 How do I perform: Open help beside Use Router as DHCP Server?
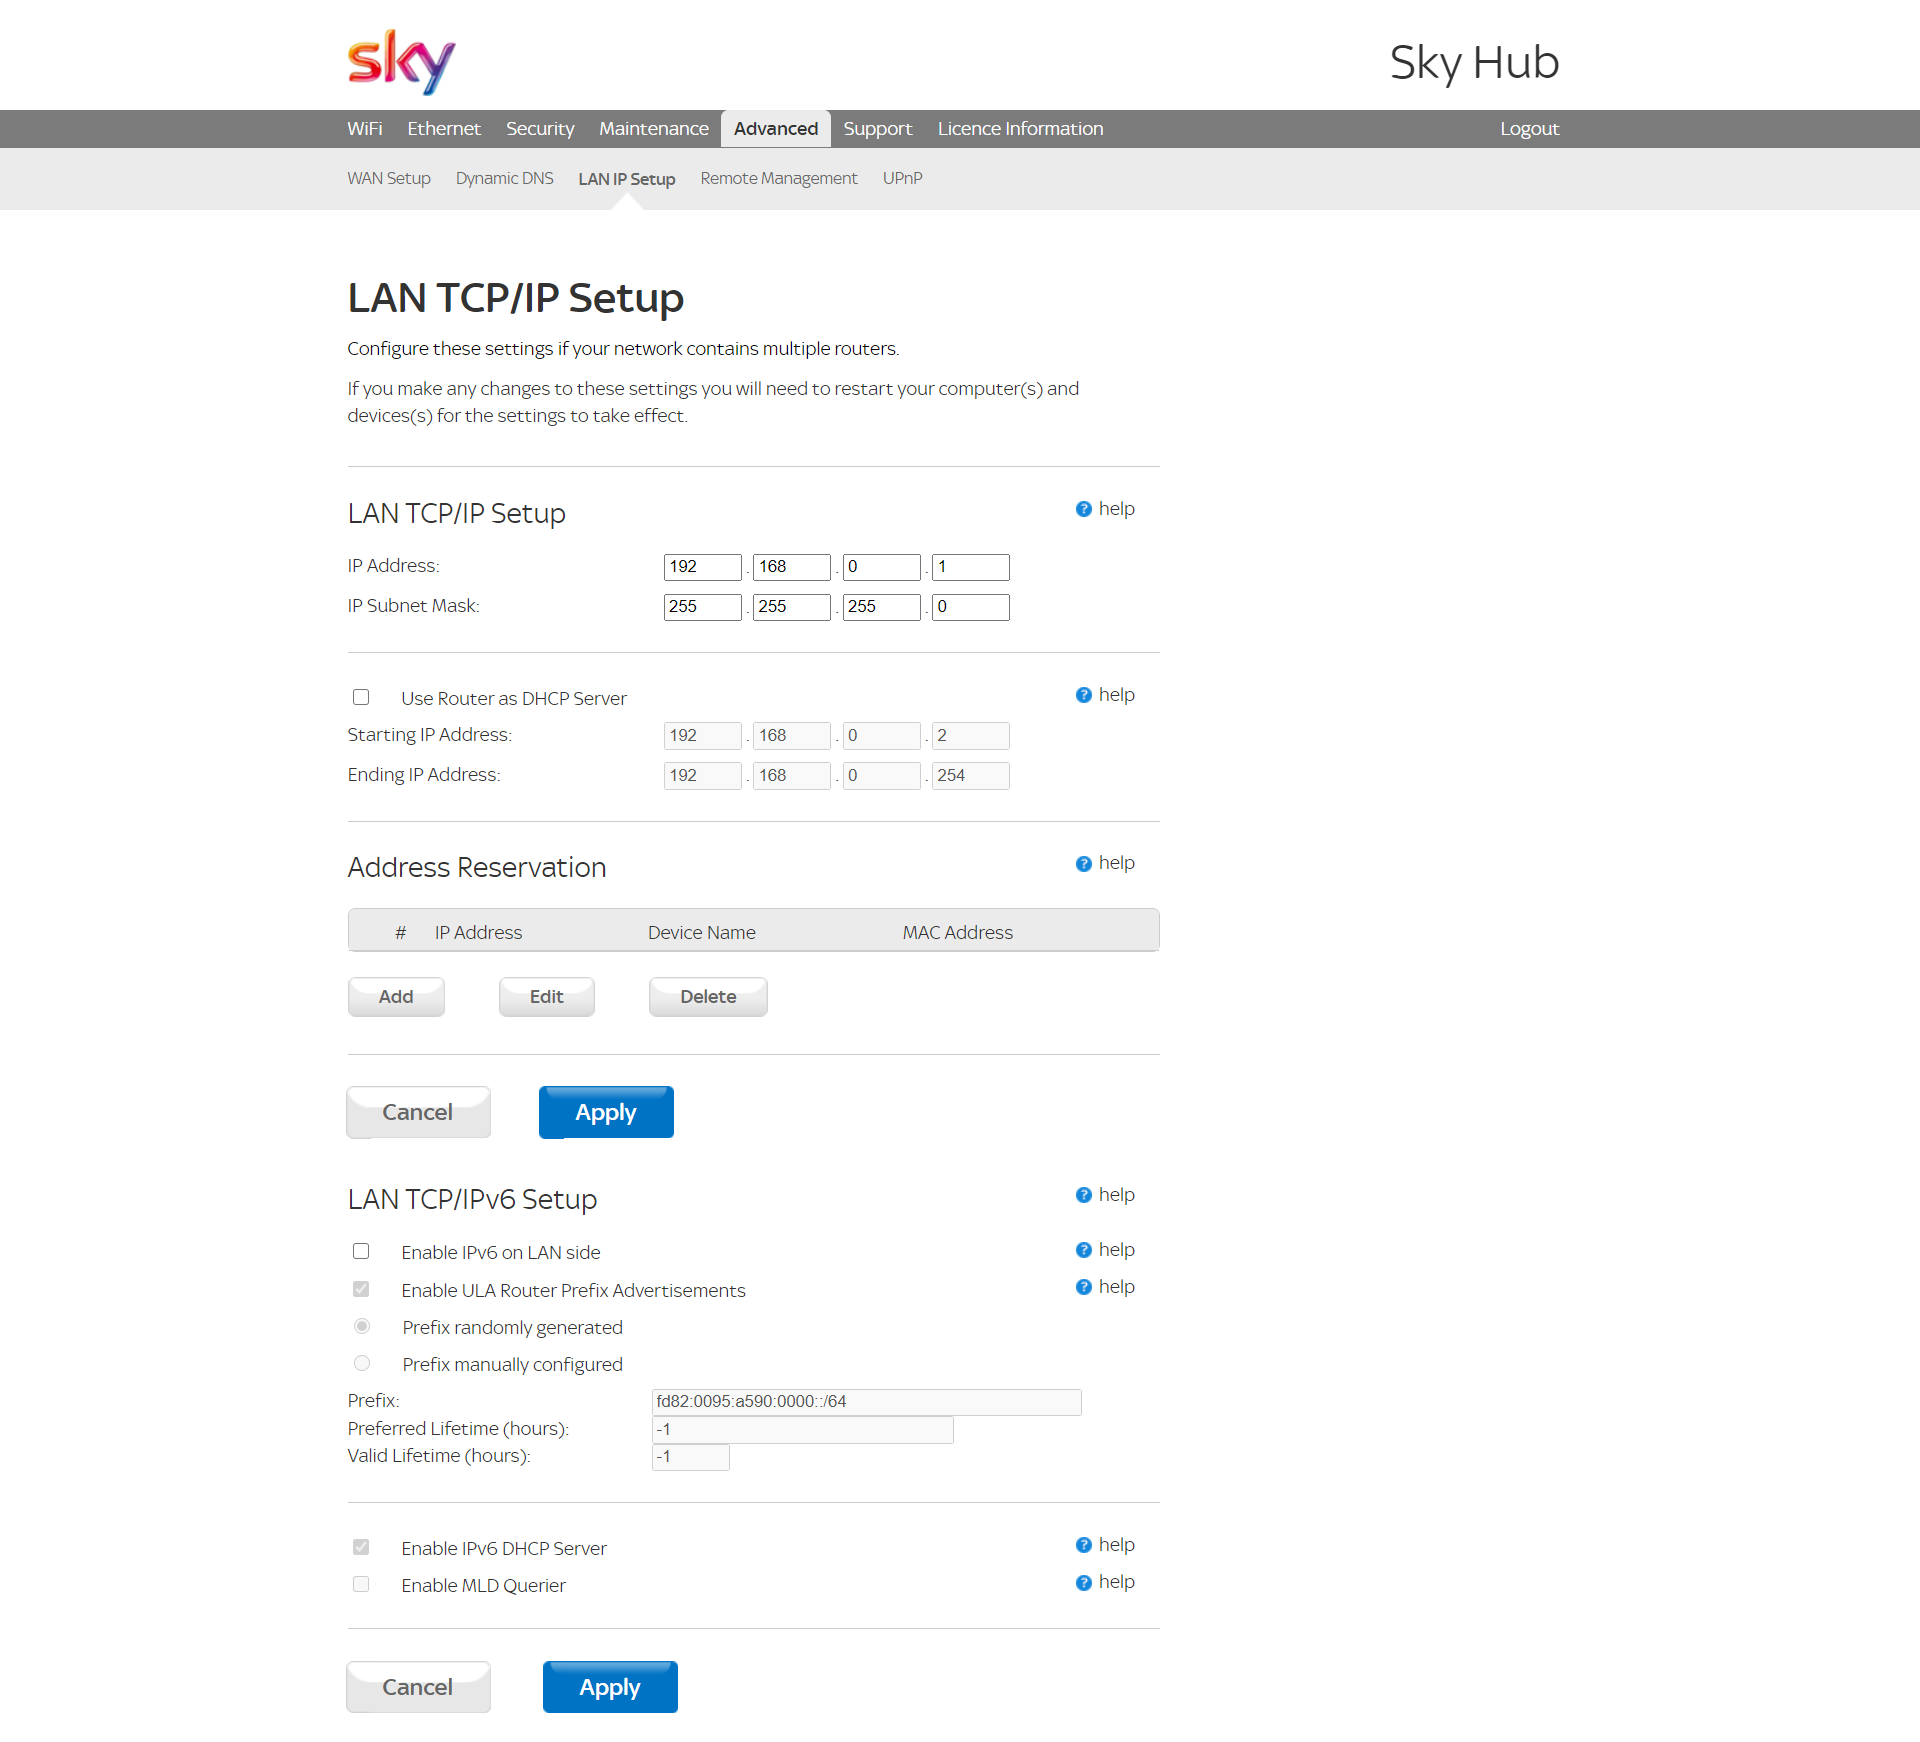(x=1104, y=694)
